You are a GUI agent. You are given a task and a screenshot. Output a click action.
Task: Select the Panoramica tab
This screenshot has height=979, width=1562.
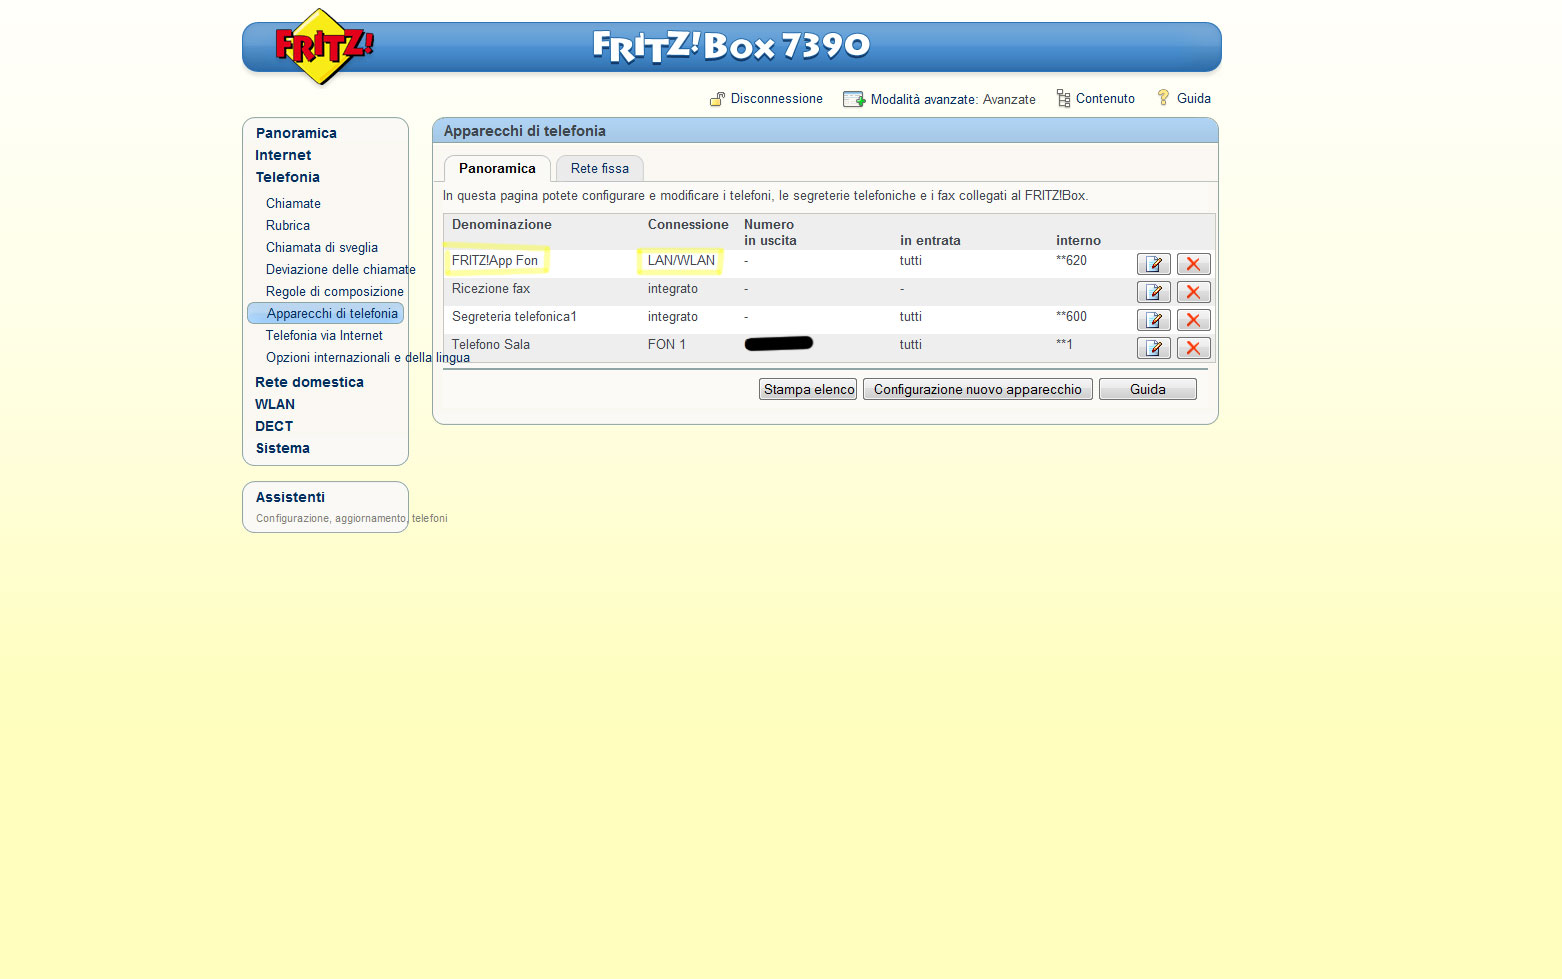pos(497,169)
